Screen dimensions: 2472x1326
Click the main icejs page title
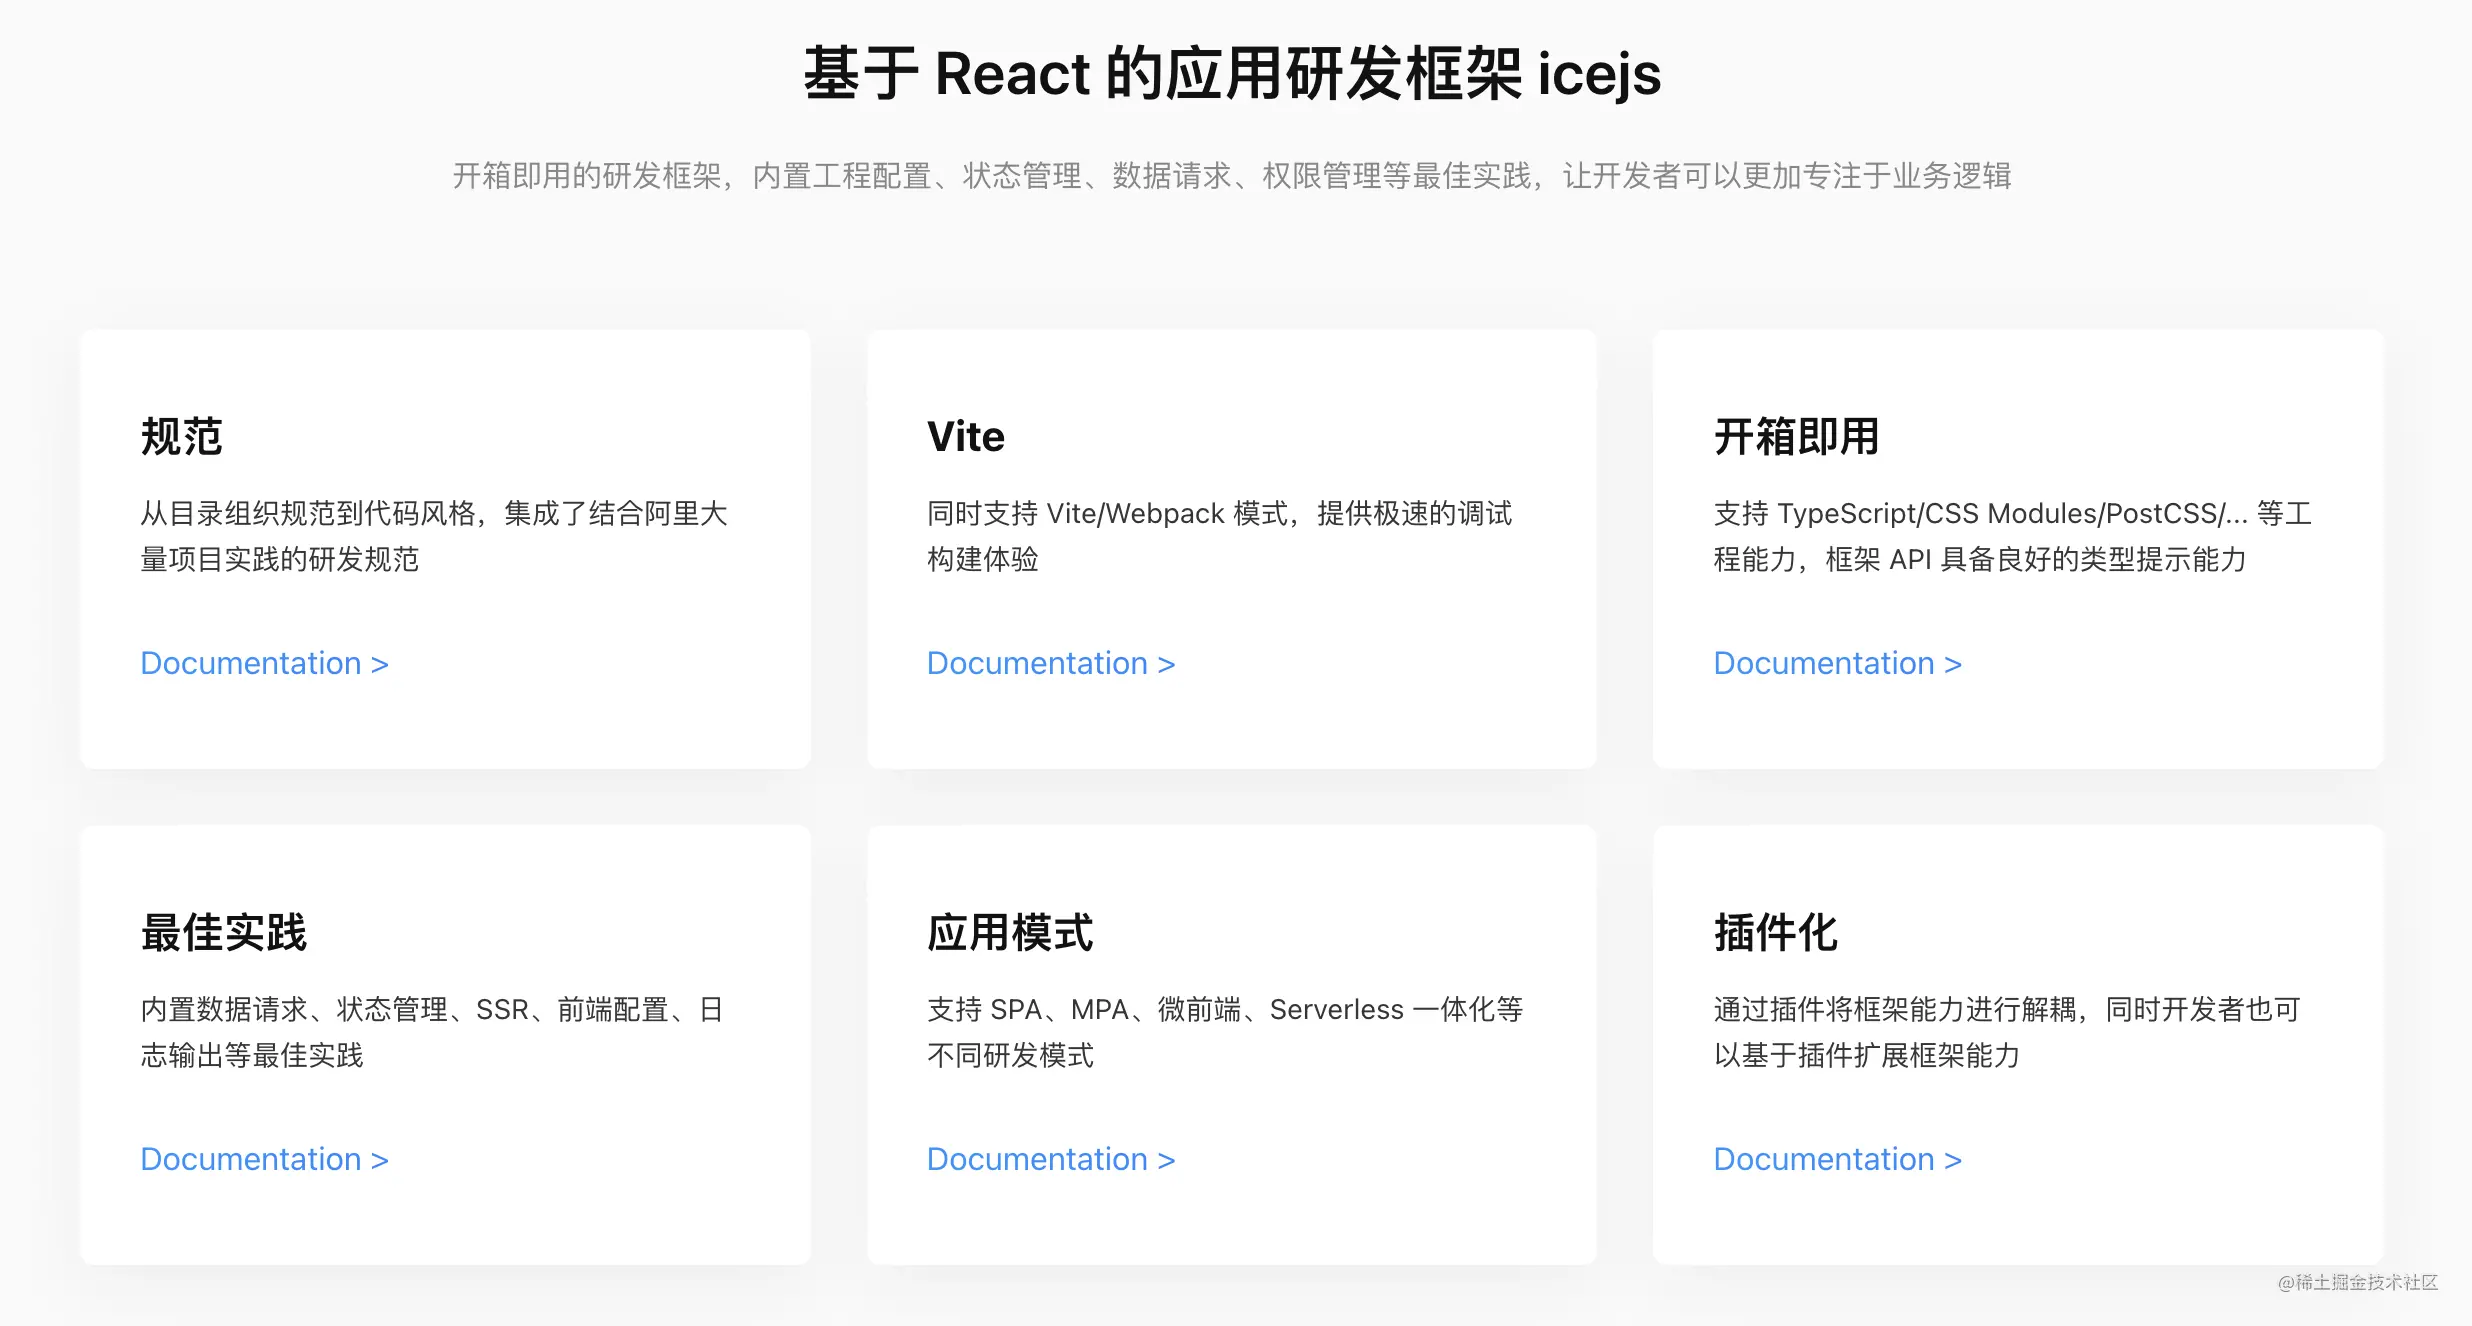coord(1232,74)
